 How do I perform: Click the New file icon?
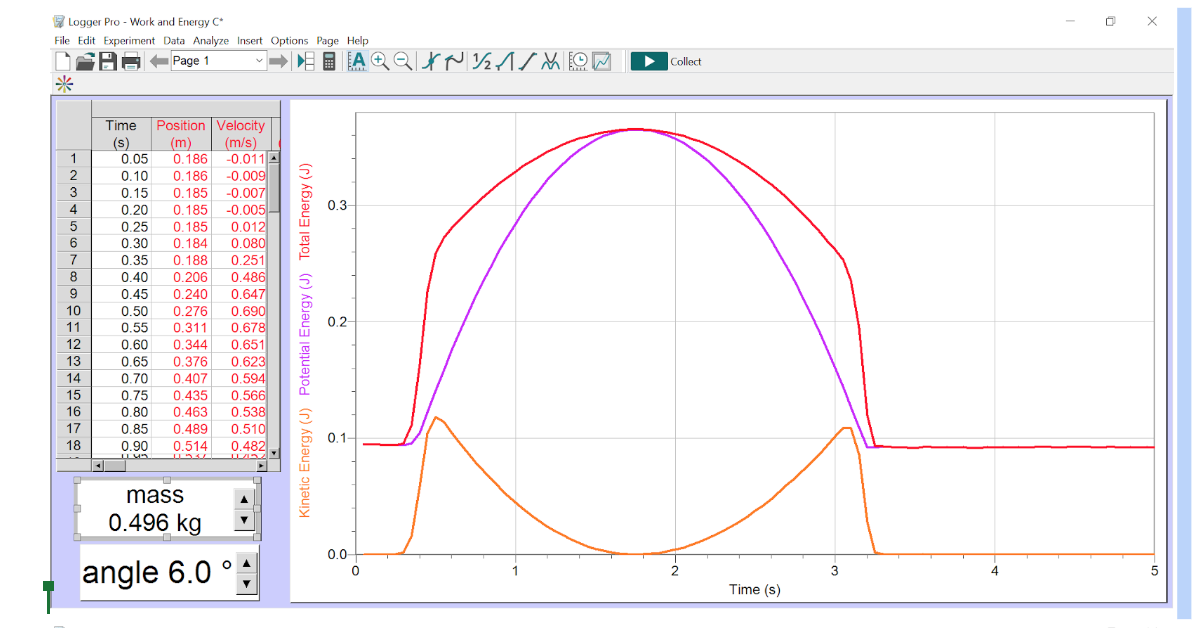click(63, 61)
